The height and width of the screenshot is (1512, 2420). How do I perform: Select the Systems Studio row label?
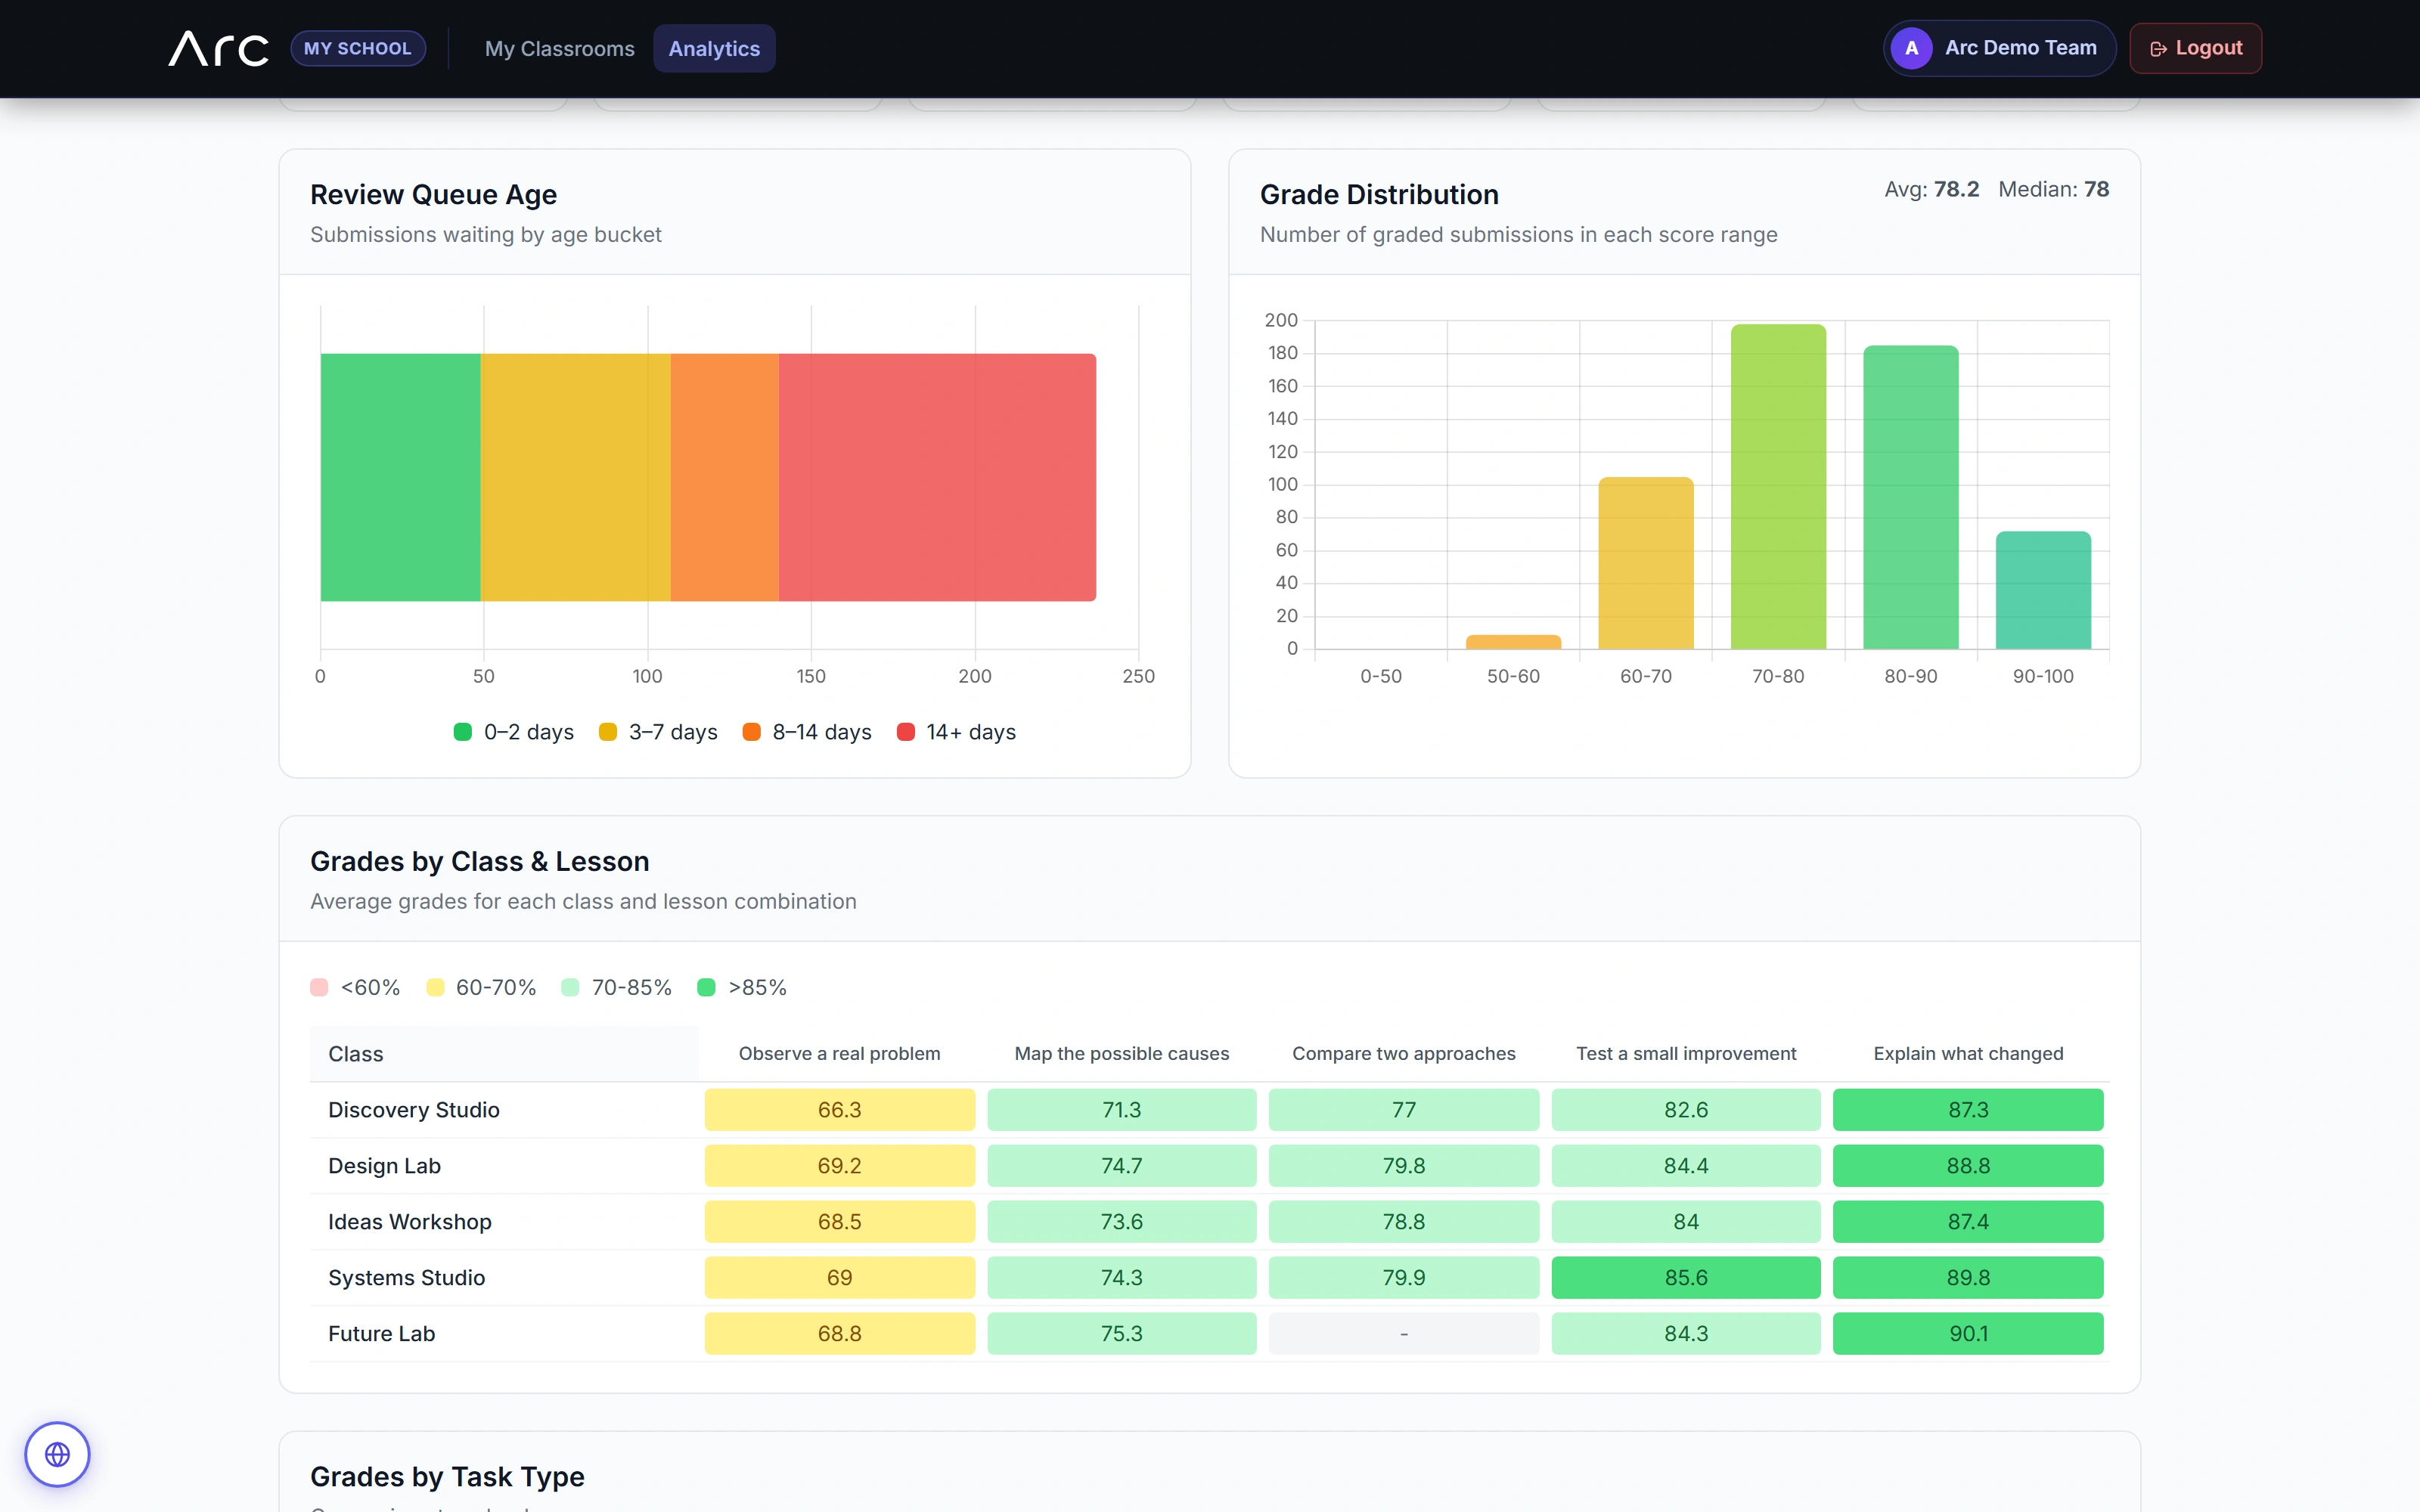[x=406, y=1278]
